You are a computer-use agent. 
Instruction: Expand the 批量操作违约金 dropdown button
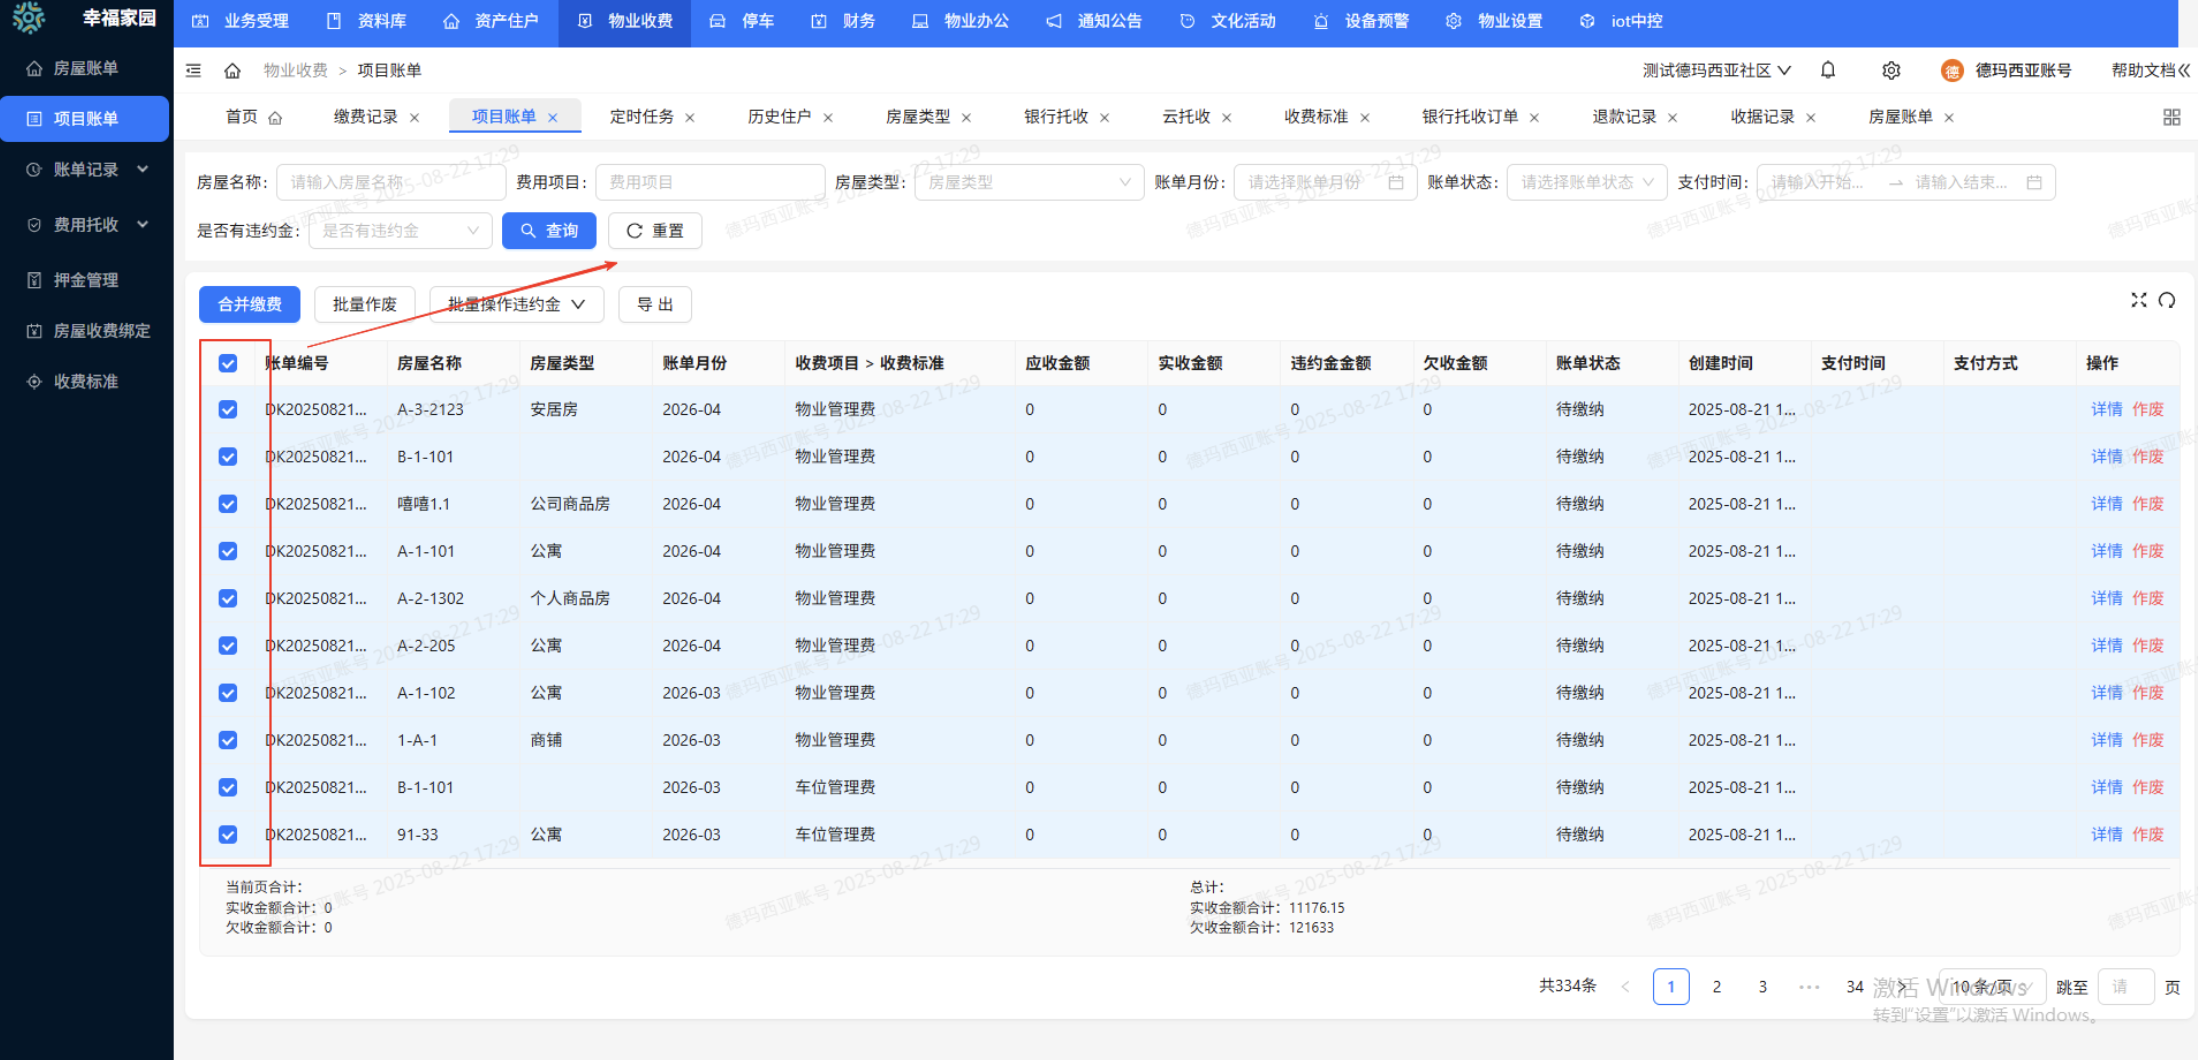516,304
